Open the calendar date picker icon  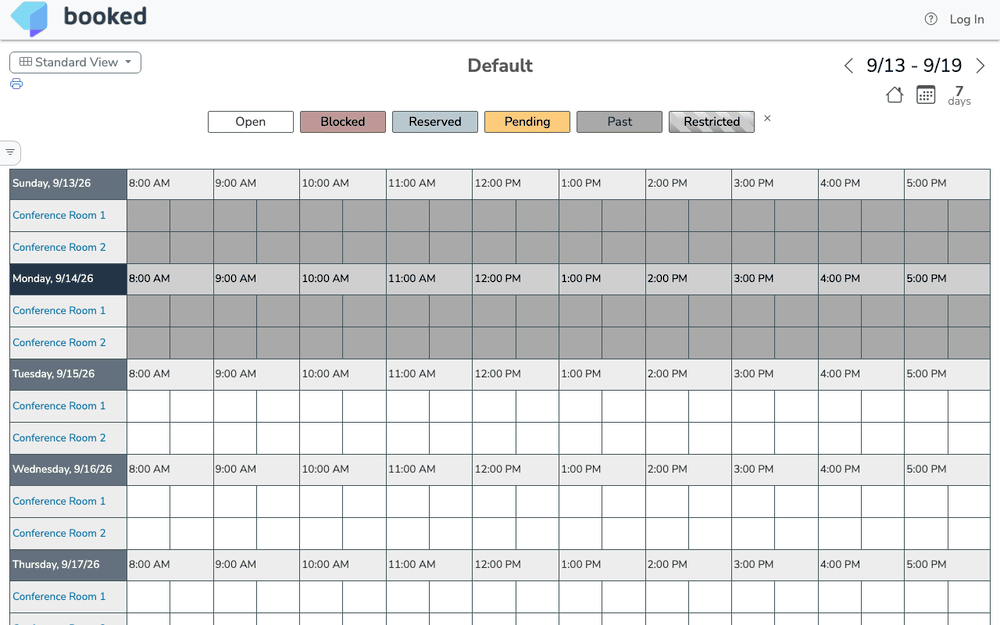925,95
